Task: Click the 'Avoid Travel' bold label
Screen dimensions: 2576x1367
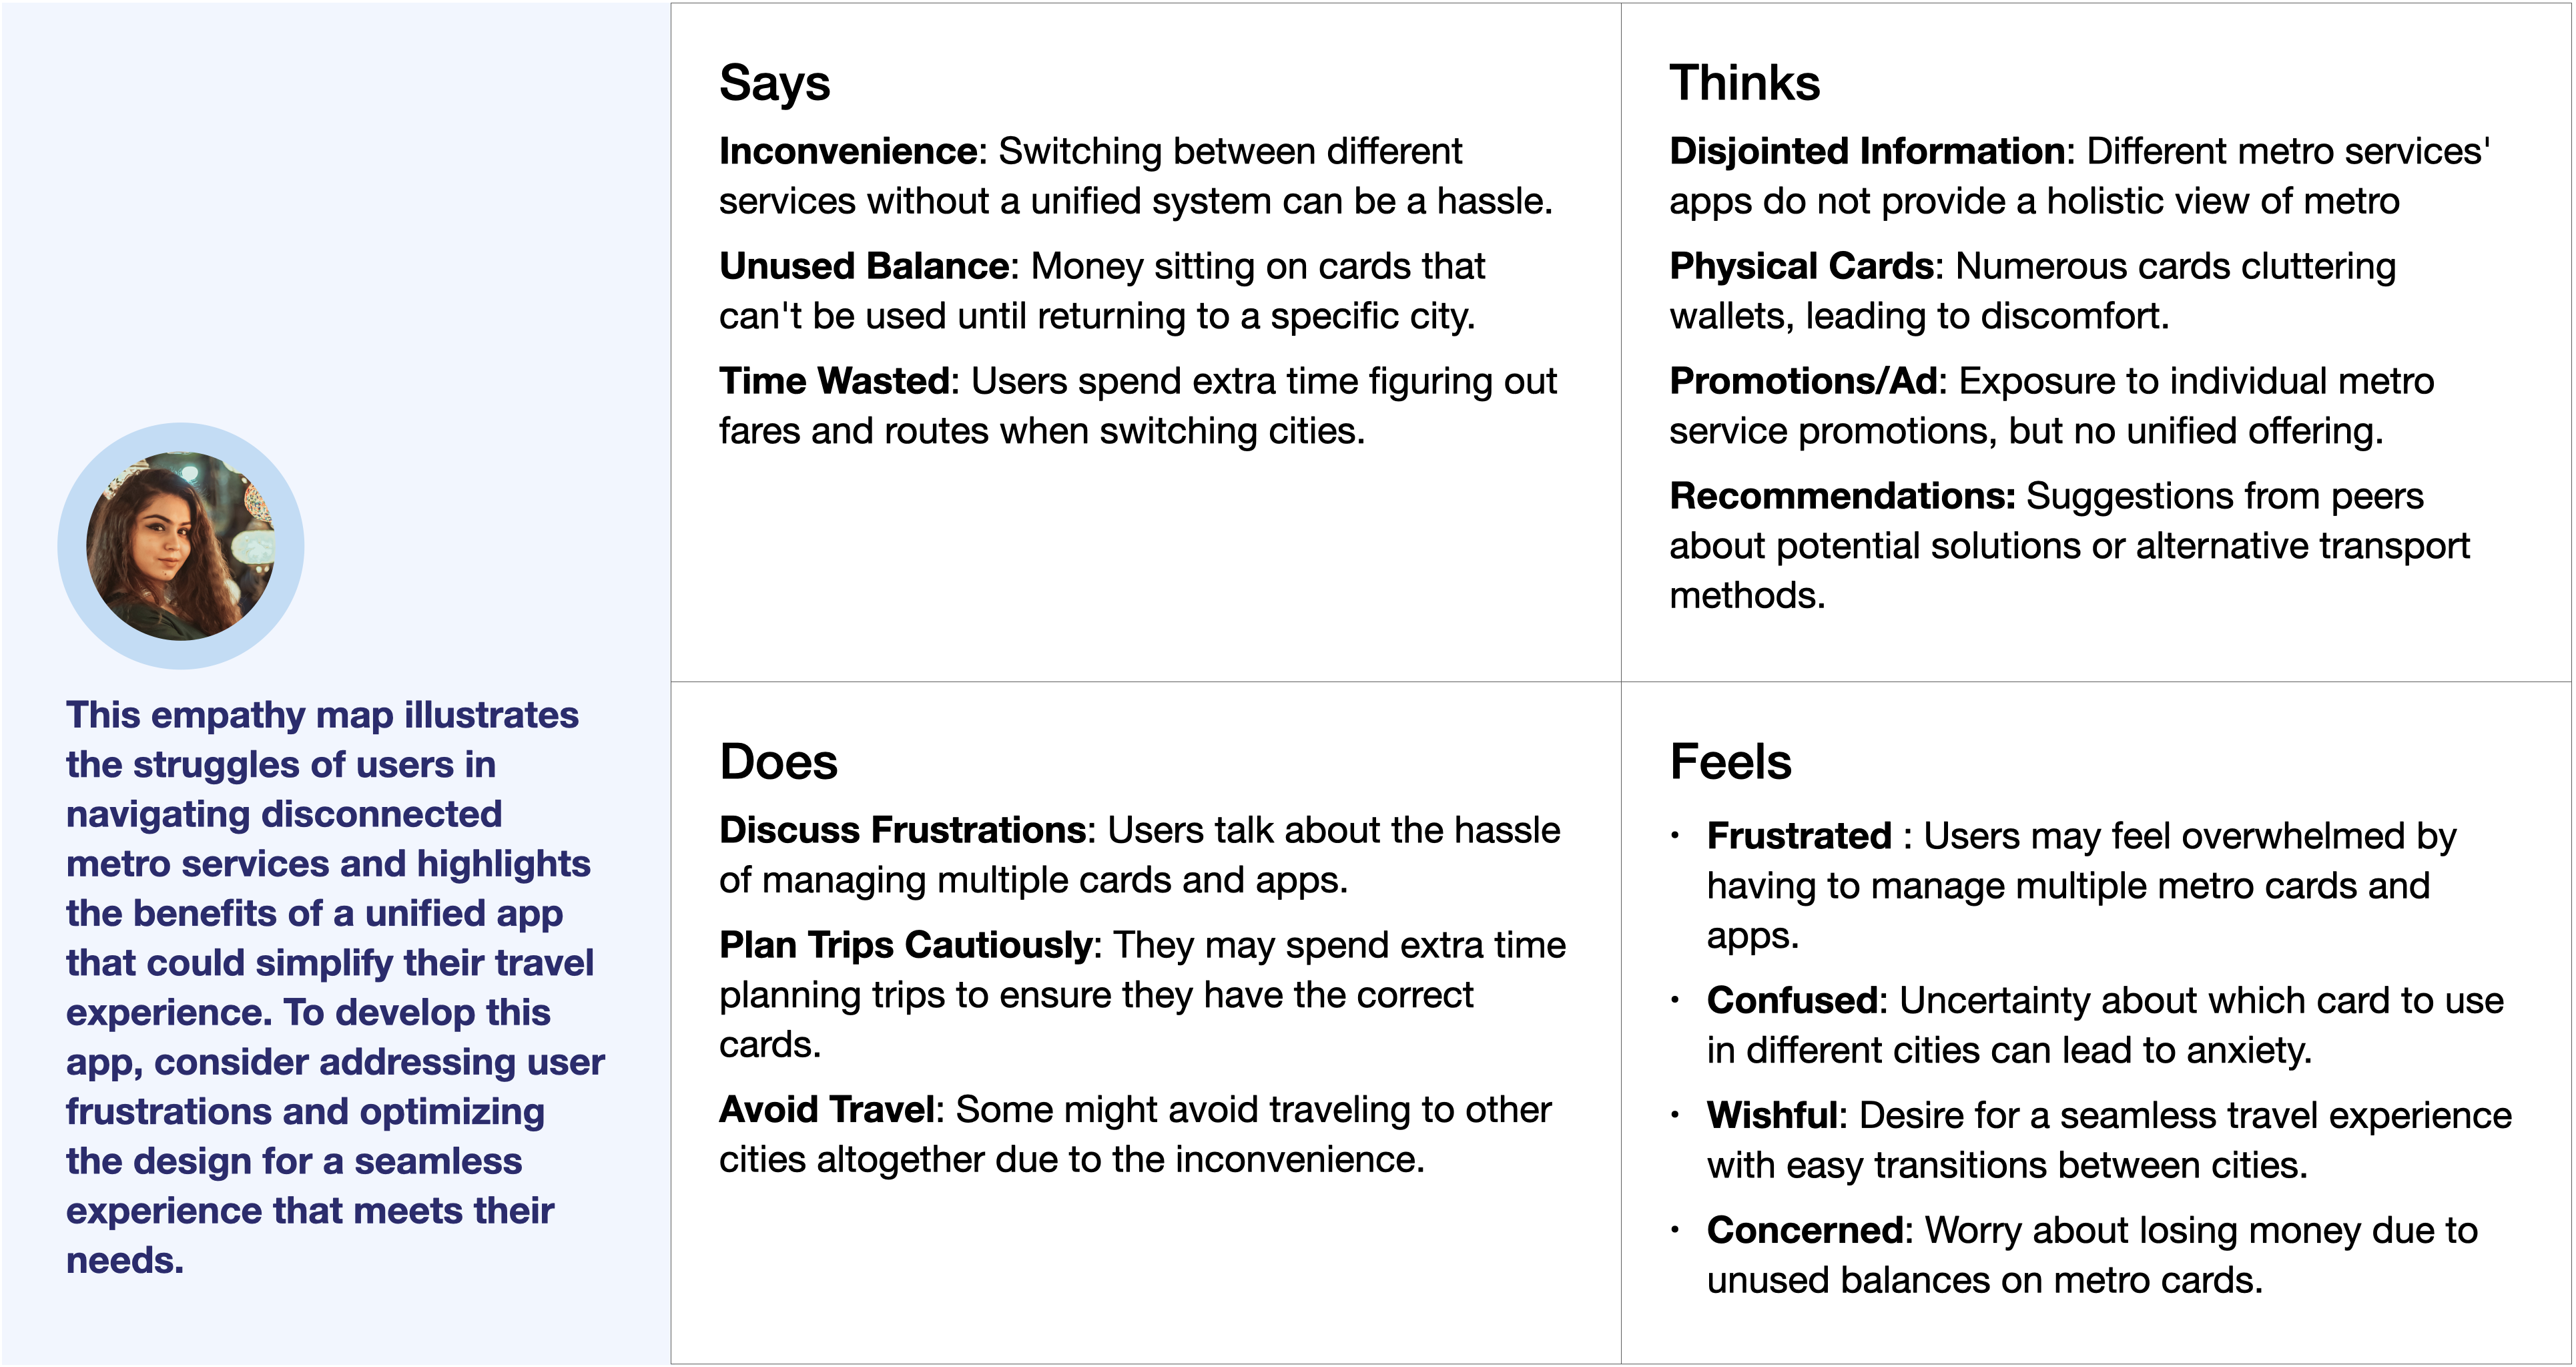Action: click(x=827, y=1111)
